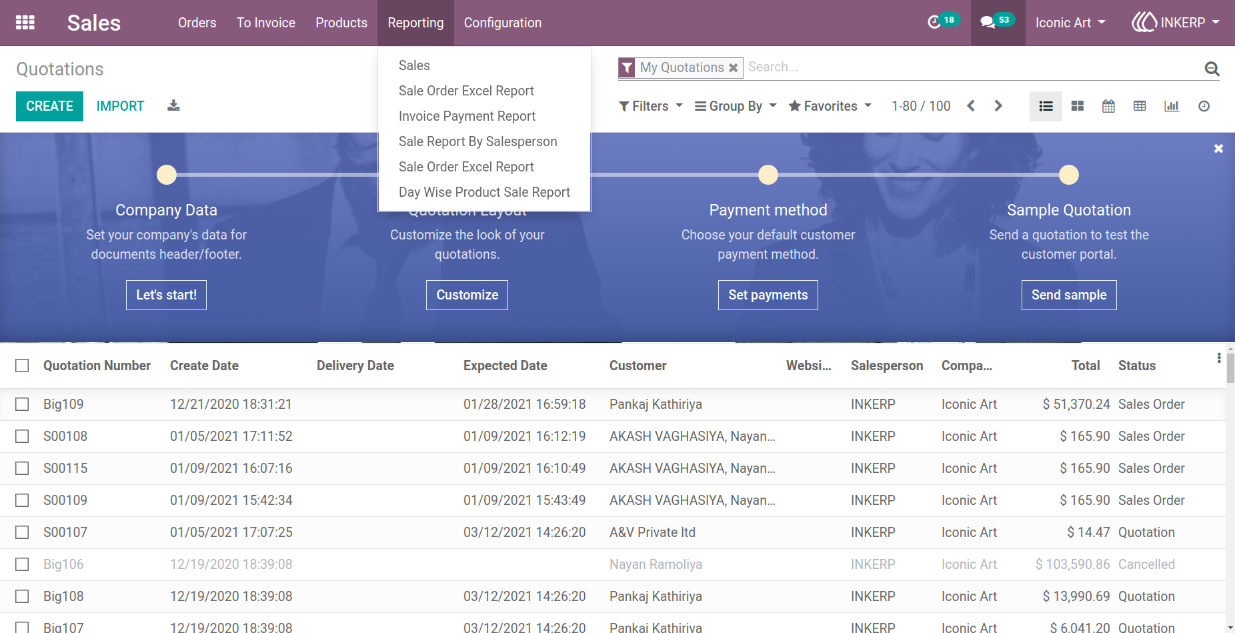Tick the select-all checkbox in the table header
This screenshot has height=633, width=1235.
click(22, 366)
